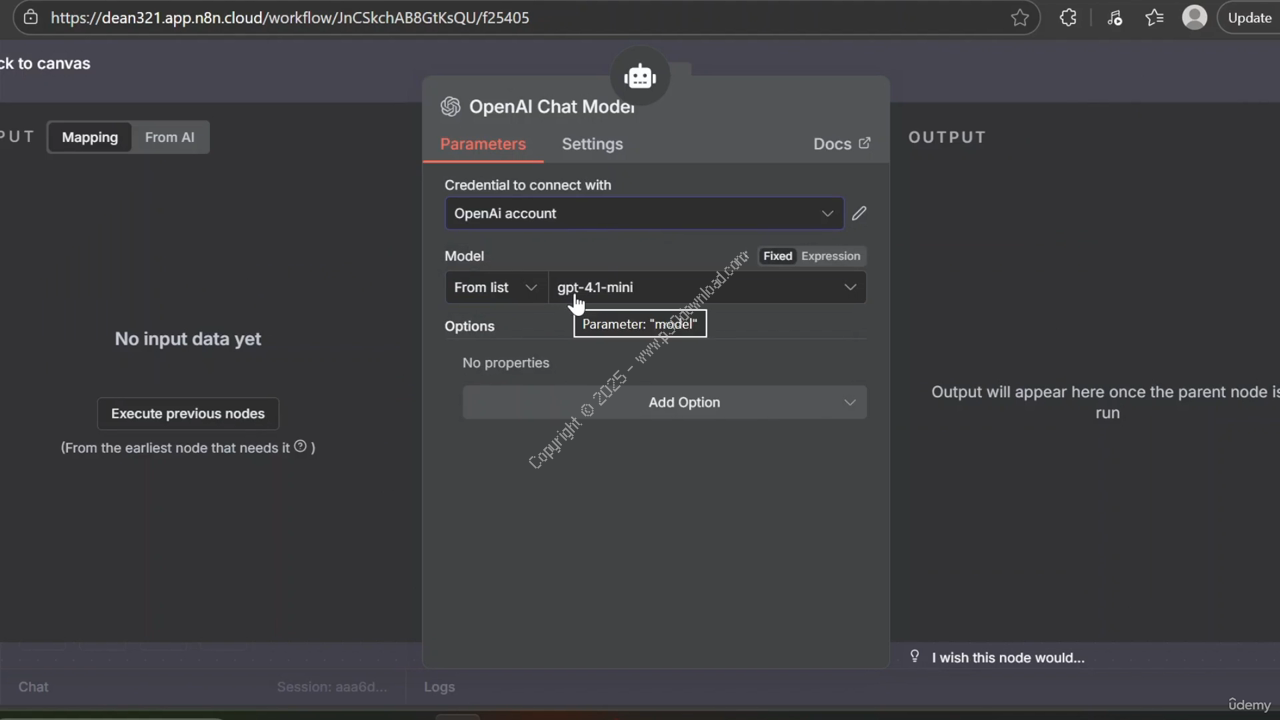
Task: Open the browser favorites list icon
Action: coord(1154,18)
